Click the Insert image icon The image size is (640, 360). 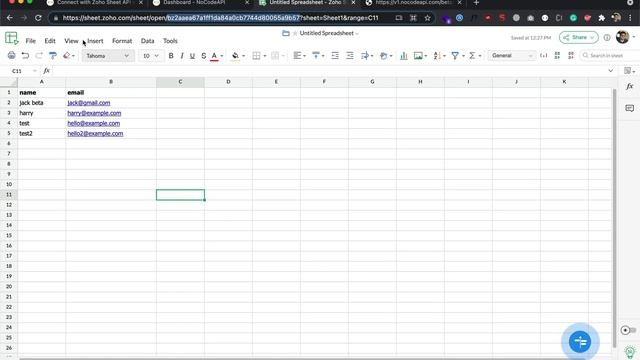[418, 56]
